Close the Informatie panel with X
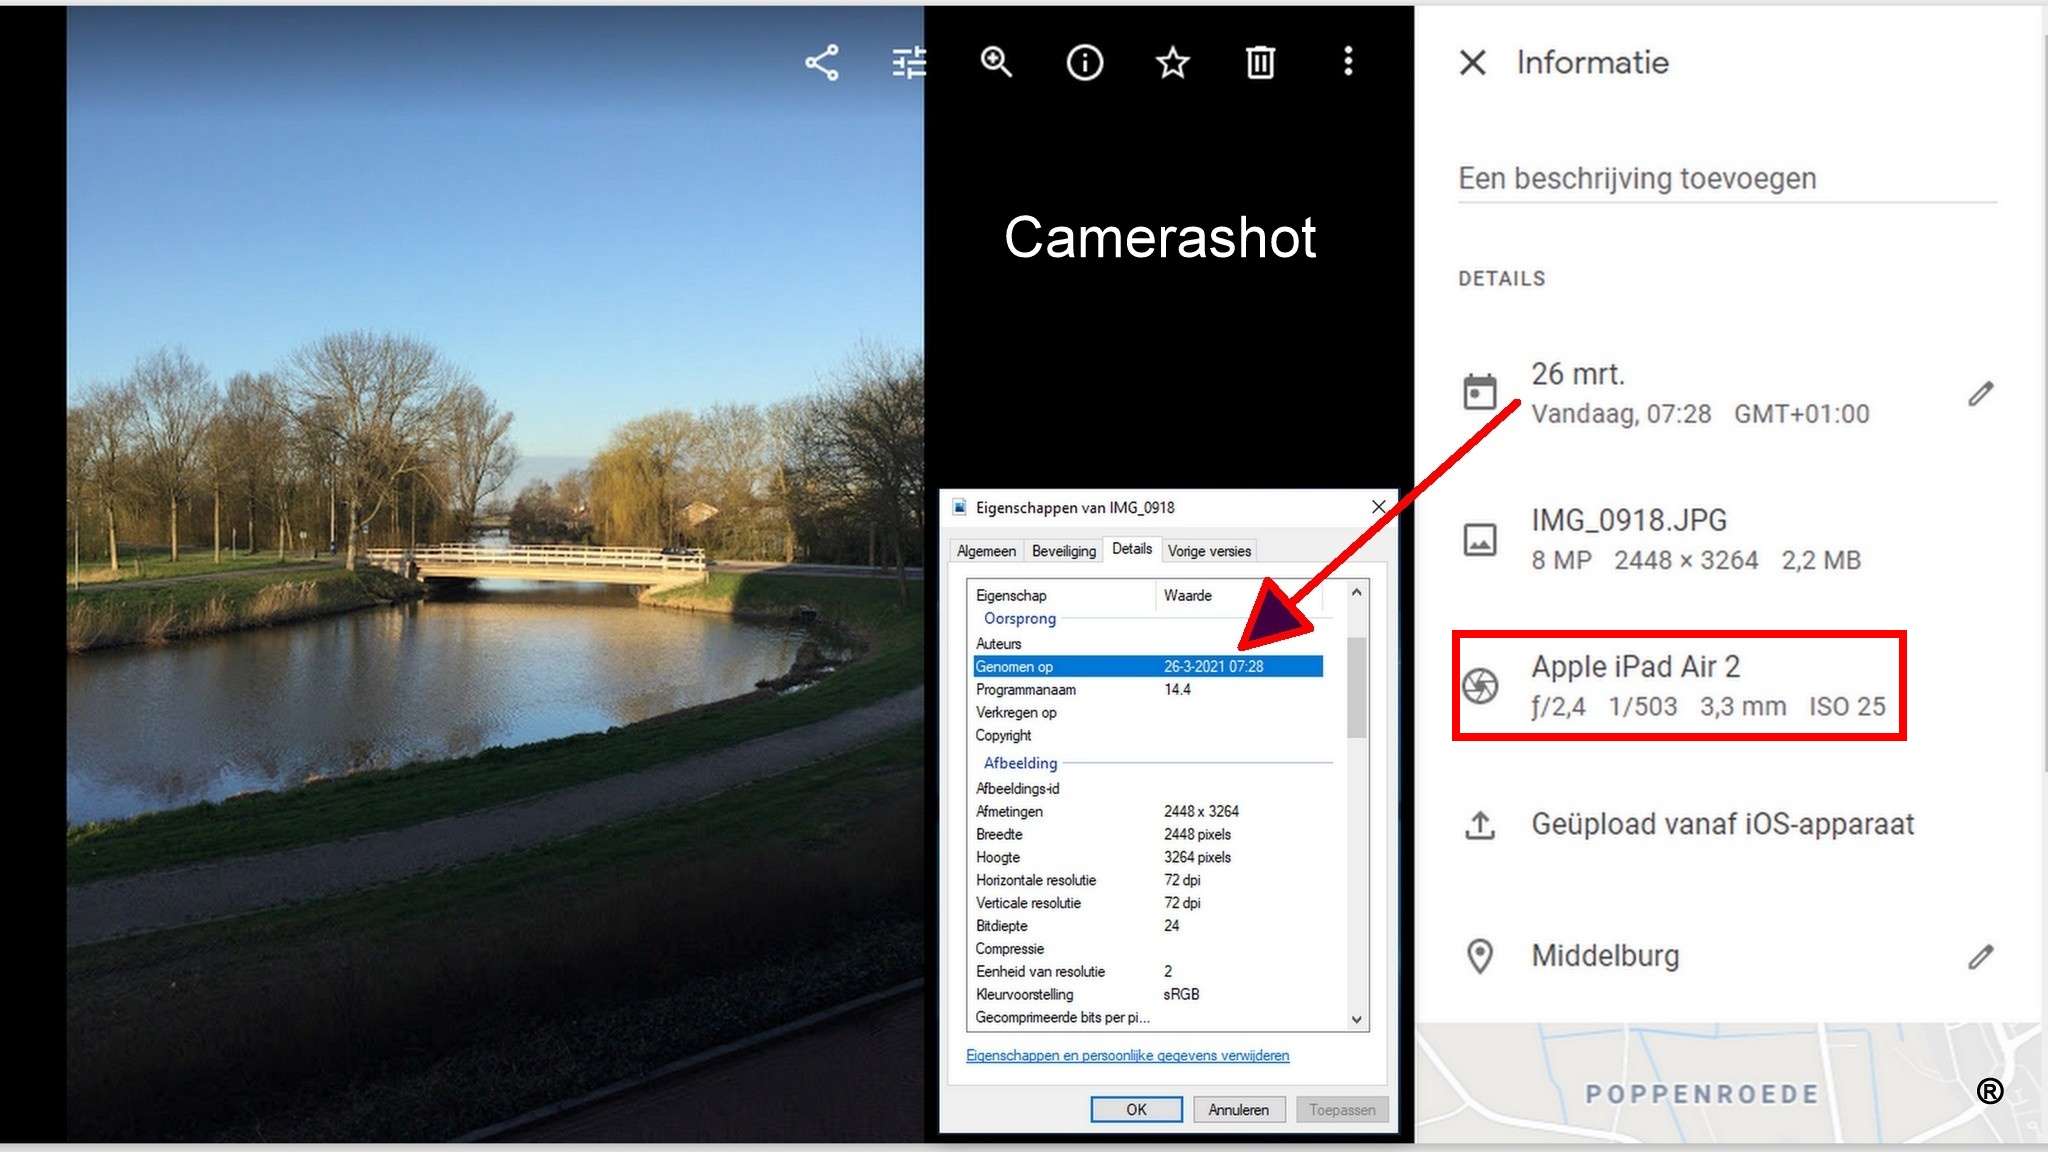 pyautogui.click(x=1472, y=63)
